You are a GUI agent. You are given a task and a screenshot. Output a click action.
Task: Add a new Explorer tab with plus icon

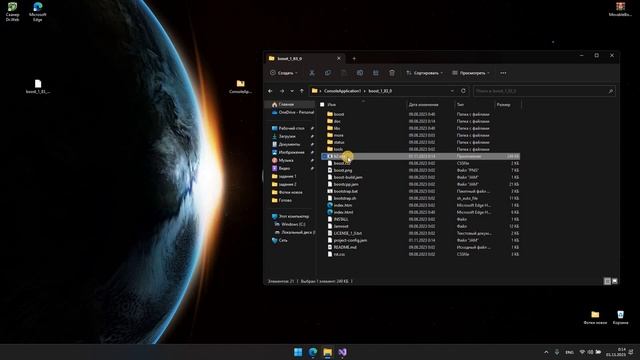[x=354, y=59]
